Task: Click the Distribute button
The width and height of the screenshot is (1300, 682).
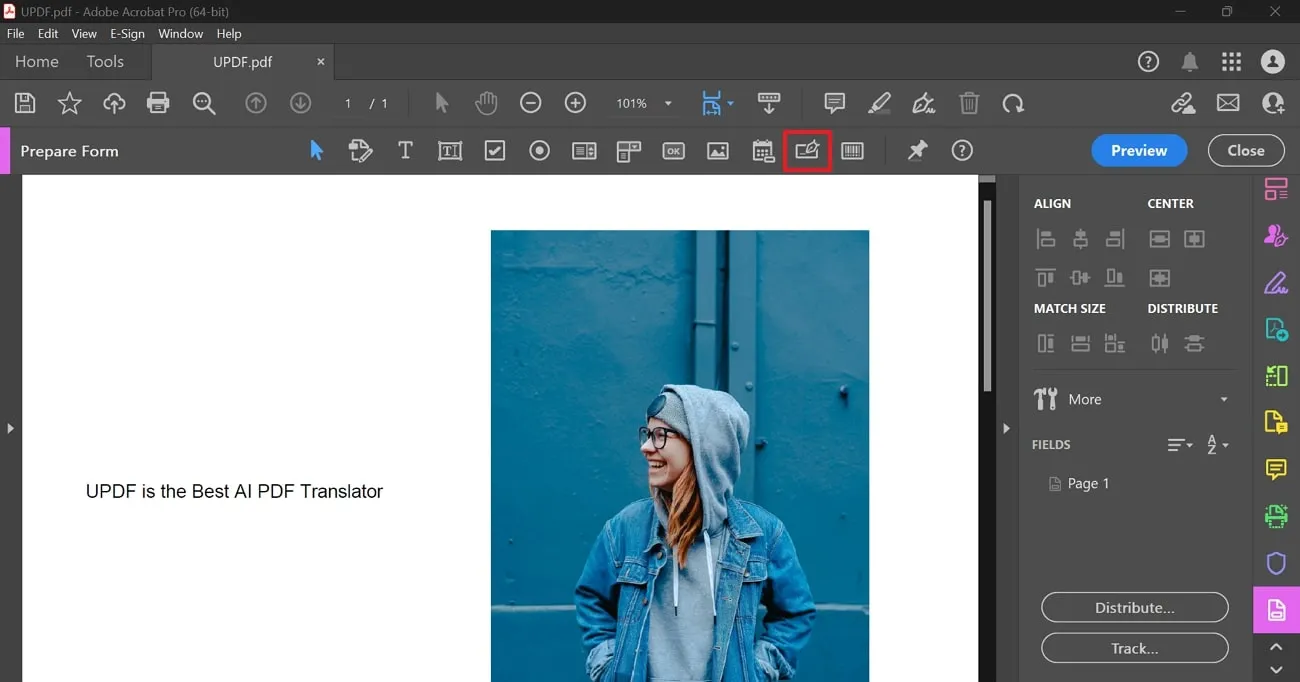Action: click(x=1135, y=607)
